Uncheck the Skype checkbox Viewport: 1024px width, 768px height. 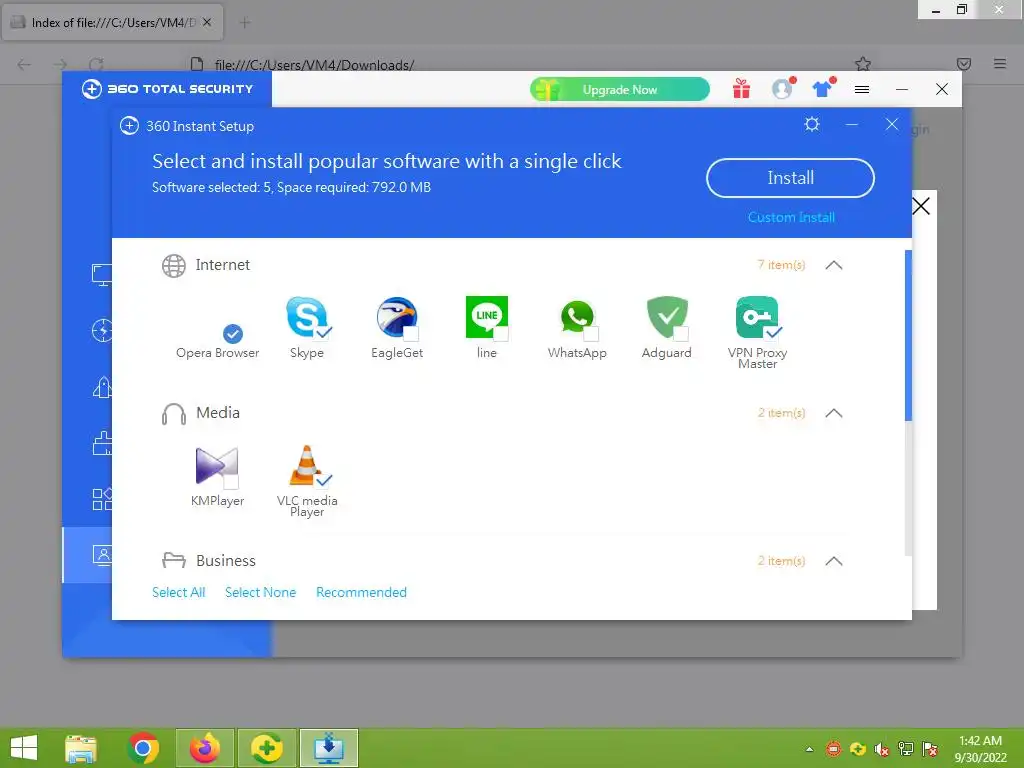322,333
